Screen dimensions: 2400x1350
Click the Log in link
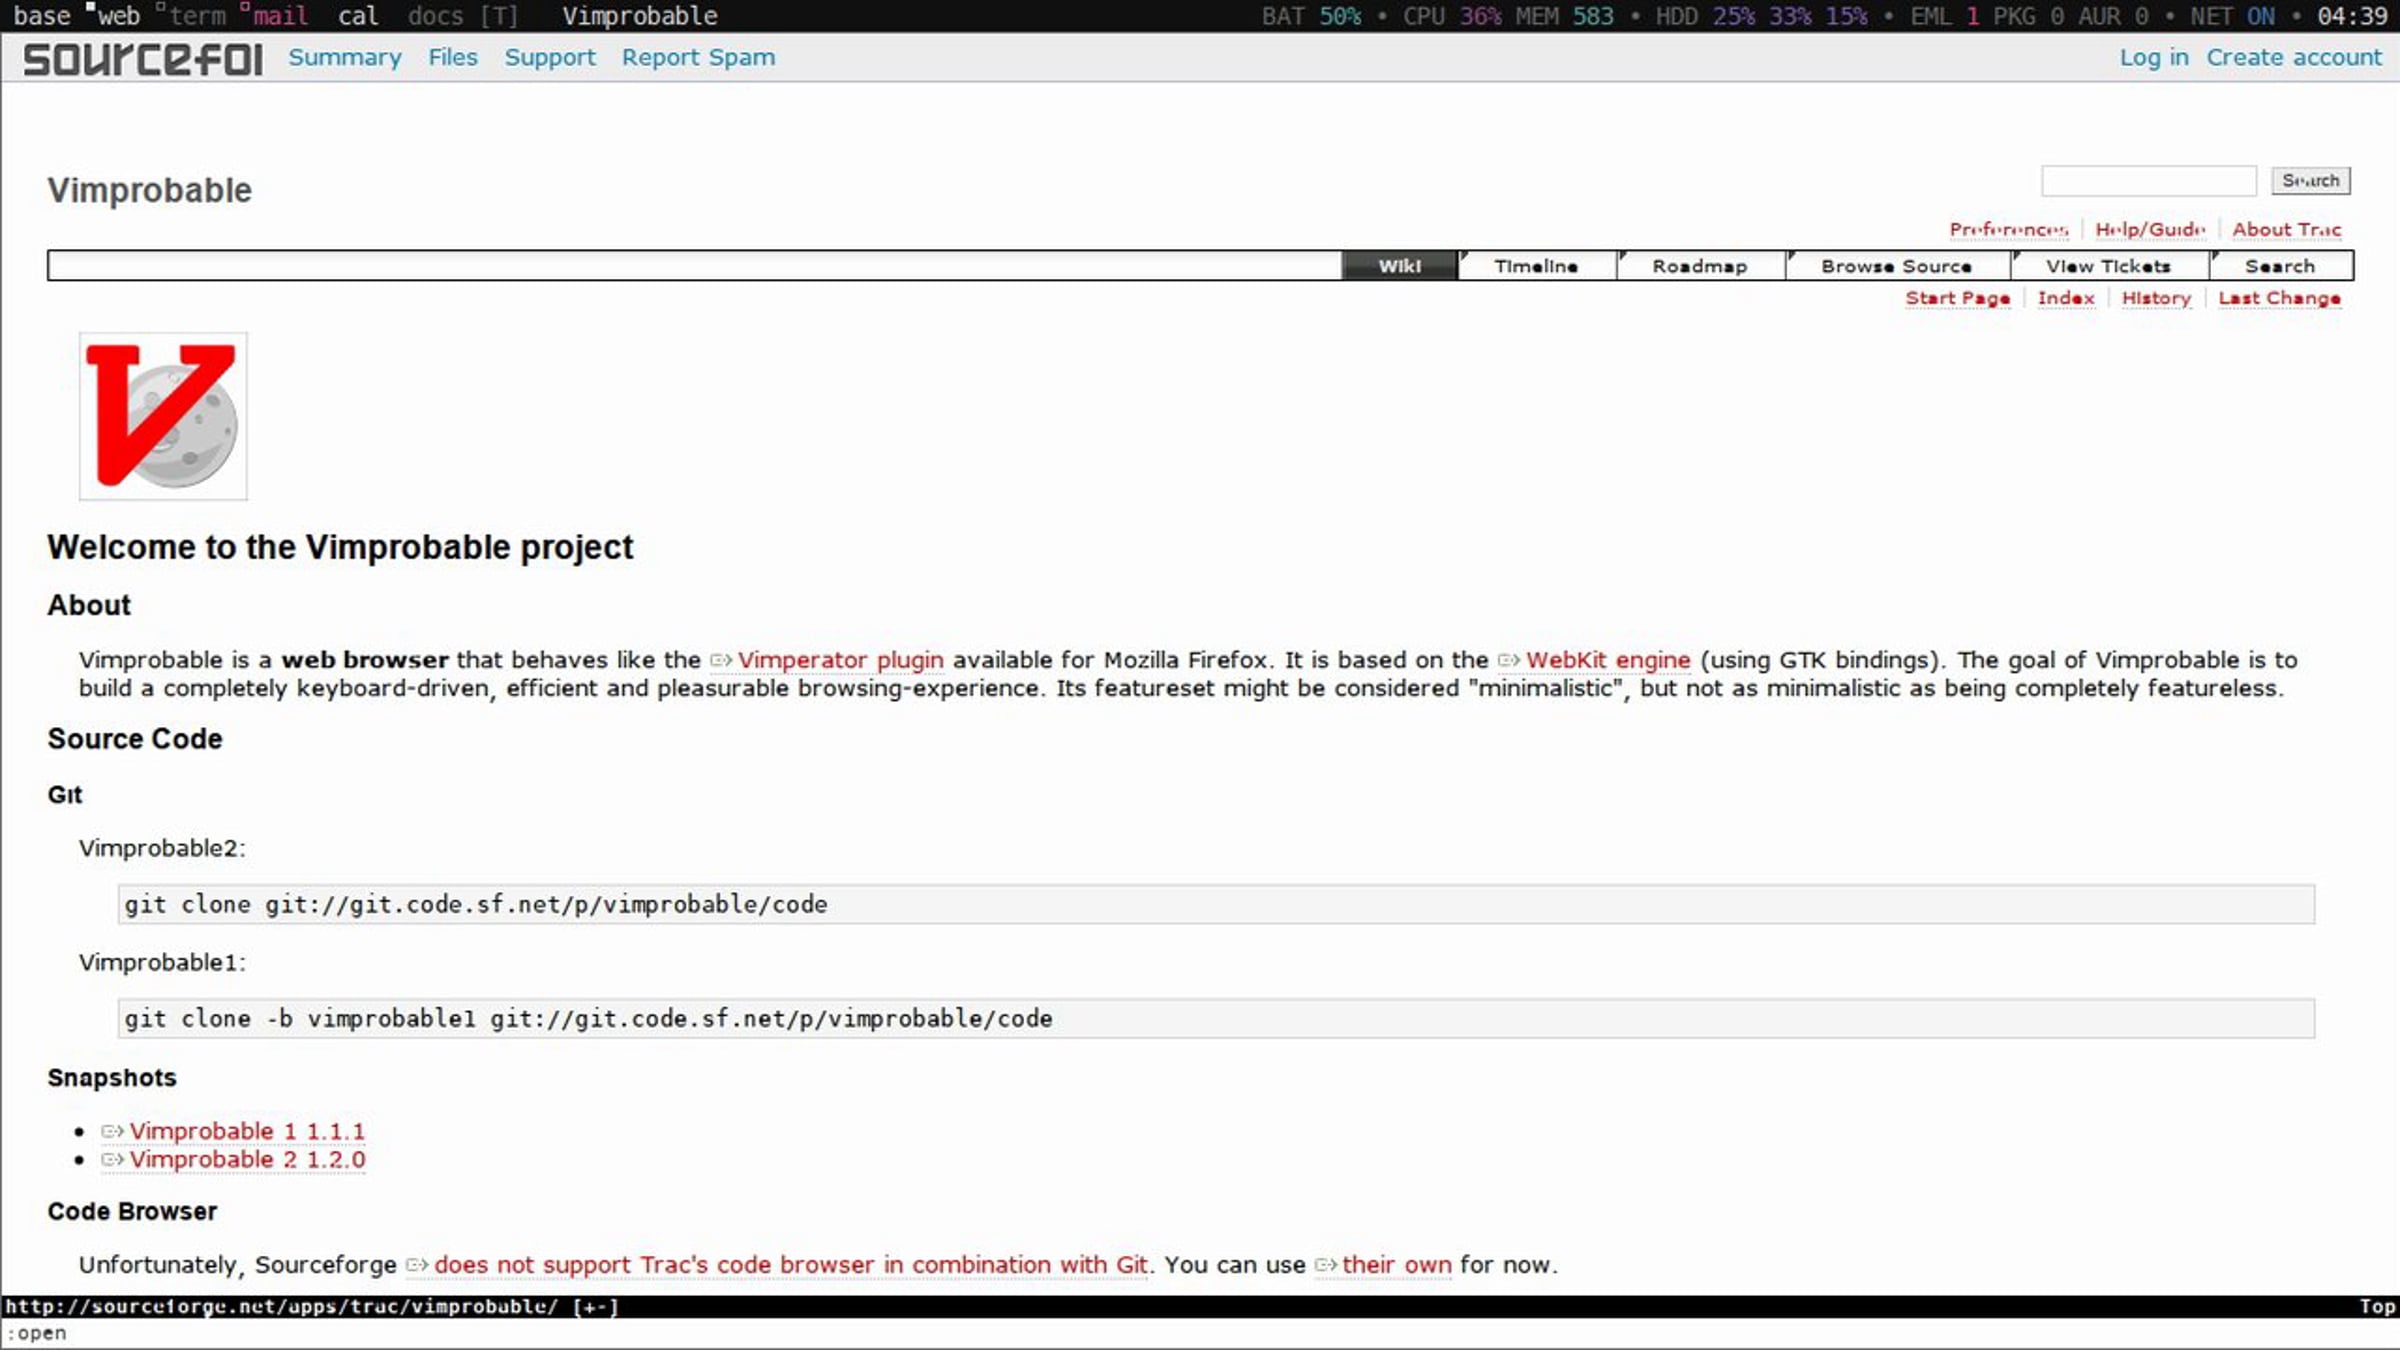click(2154, 58)
